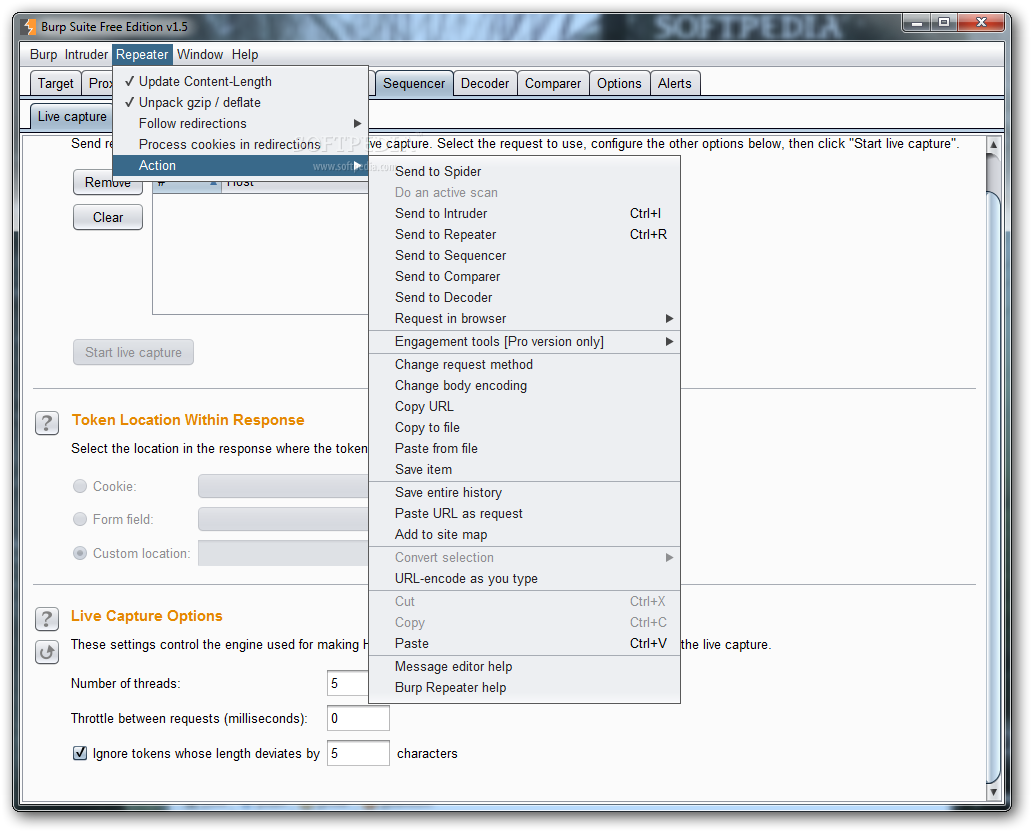
Task: Expand the Convert selection submenu
Action: pyautogui.click(x=524, y=558)
